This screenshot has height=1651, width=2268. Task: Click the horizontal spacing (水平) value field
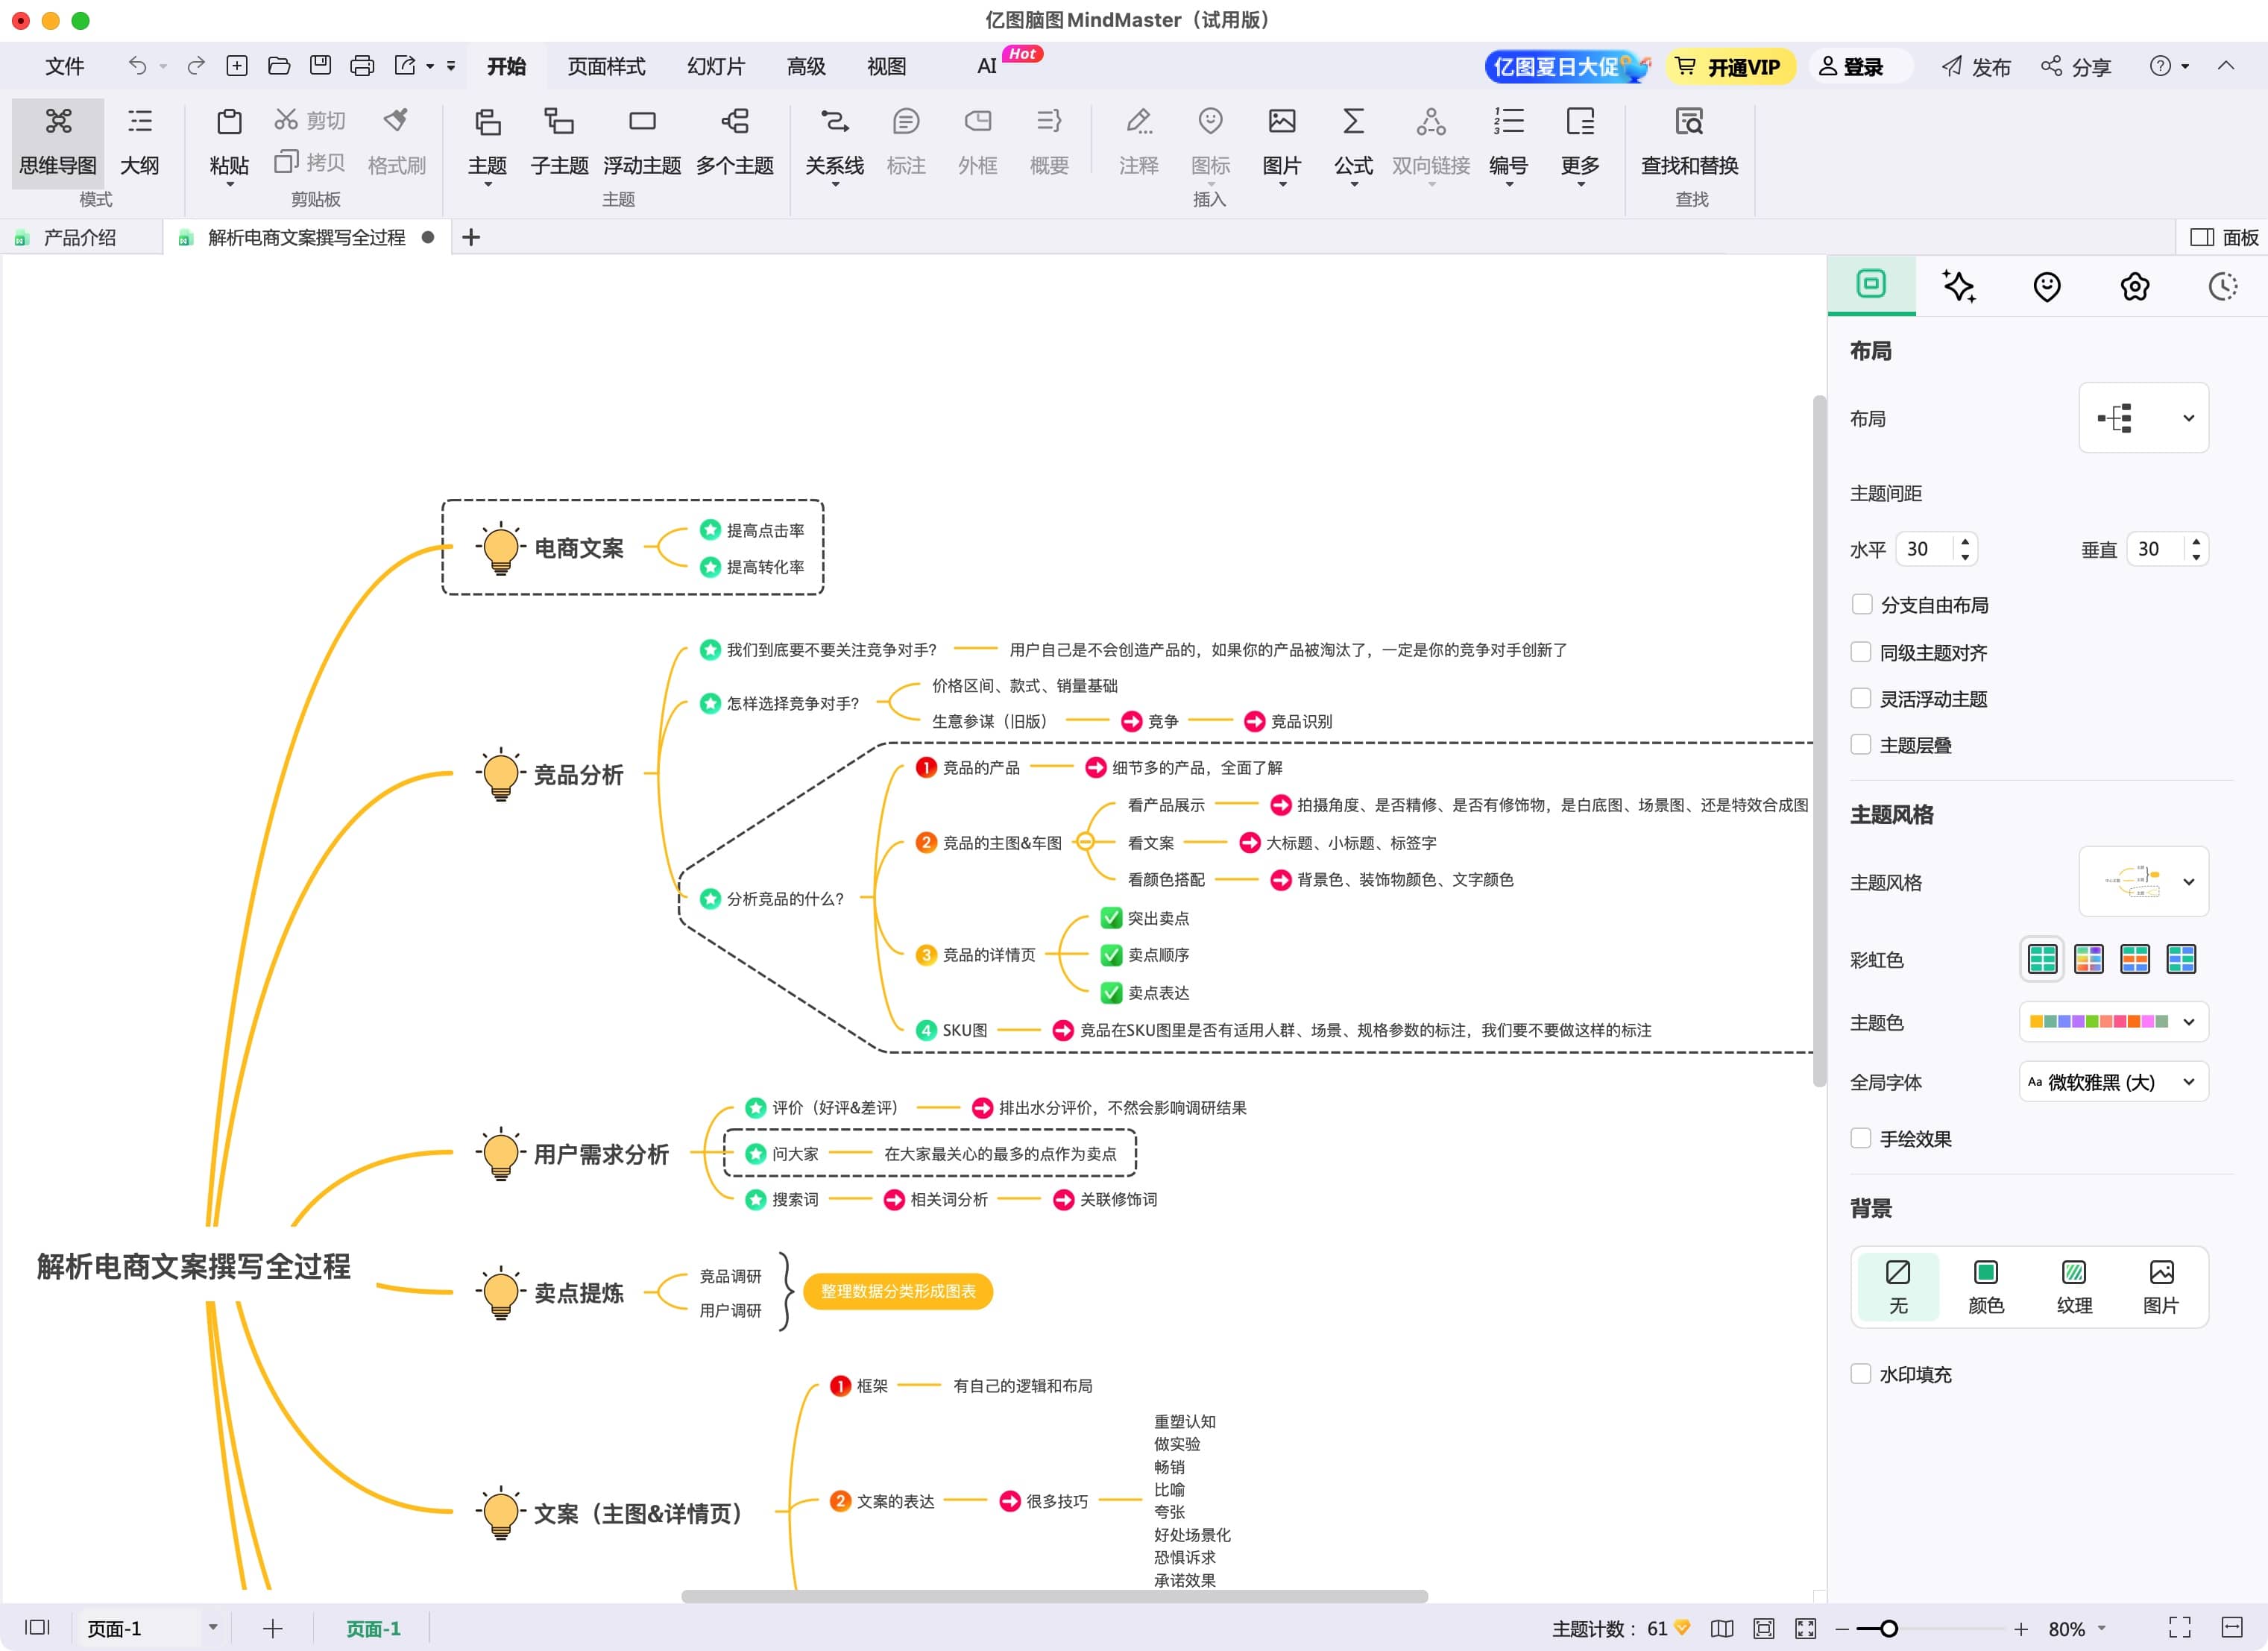1925,548
